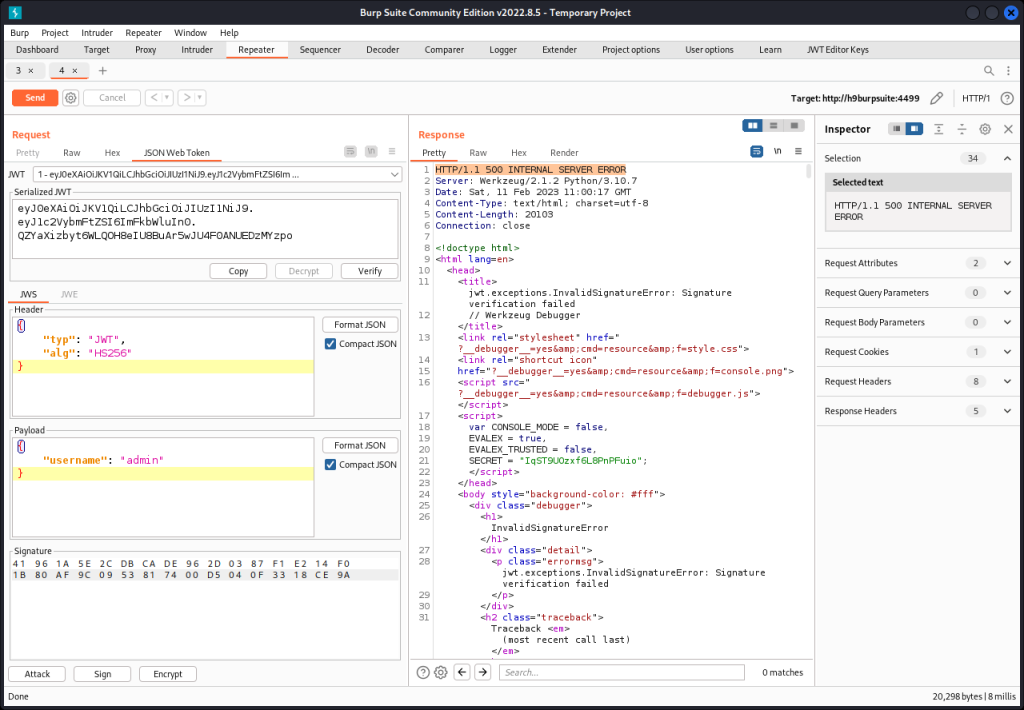
Task: Add a new Repeater tab with the plus icon
Action: click(103, 71)
